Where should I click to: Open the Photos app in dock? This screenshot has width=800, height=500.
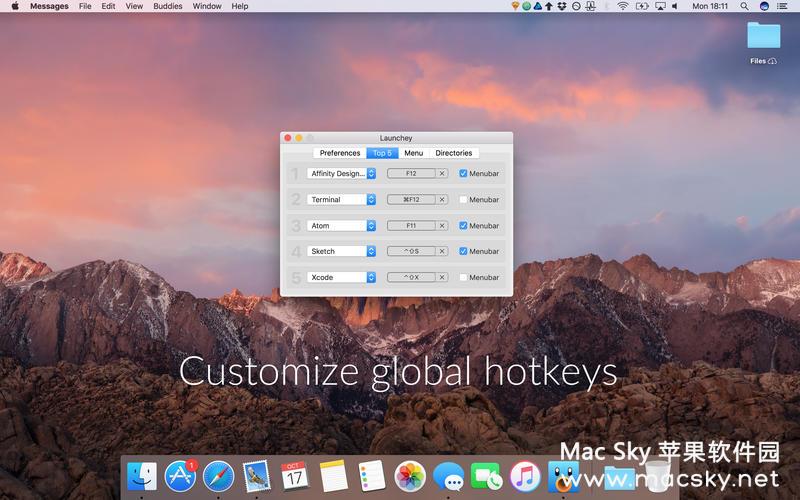tap(410, 477)
